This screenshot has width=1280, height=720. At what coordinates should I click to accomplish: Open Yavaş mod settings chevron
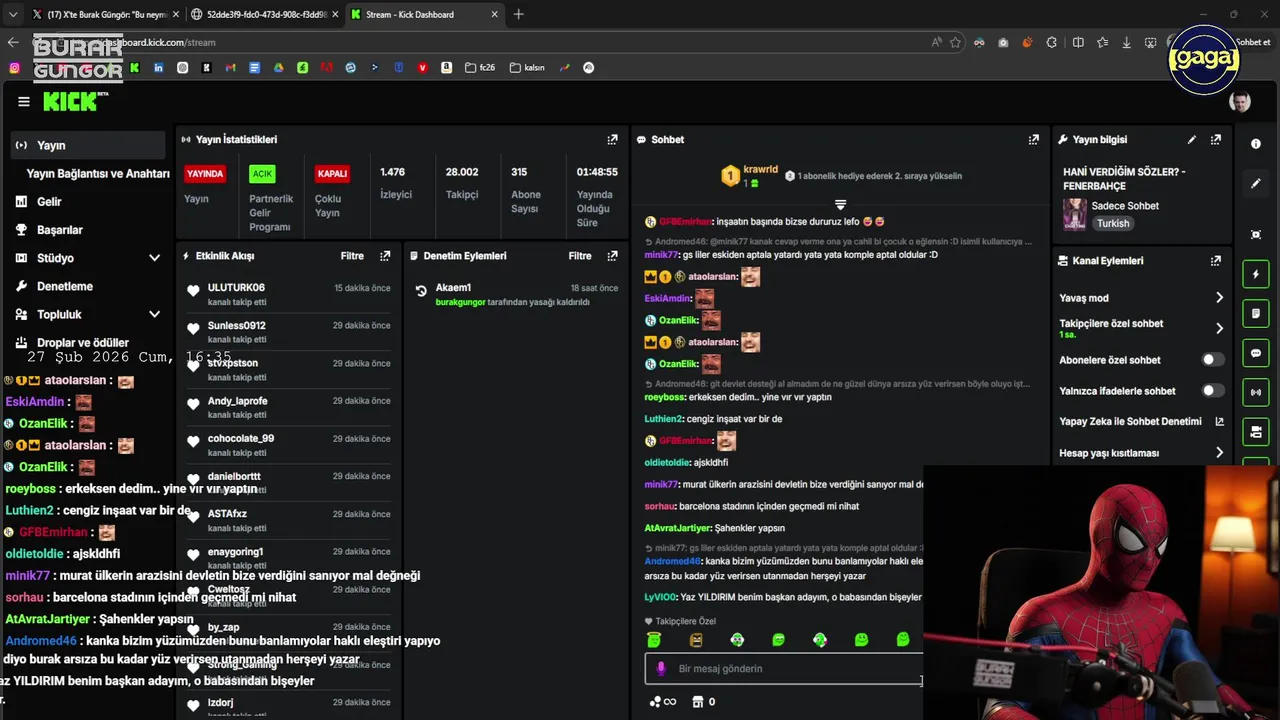1219,298
